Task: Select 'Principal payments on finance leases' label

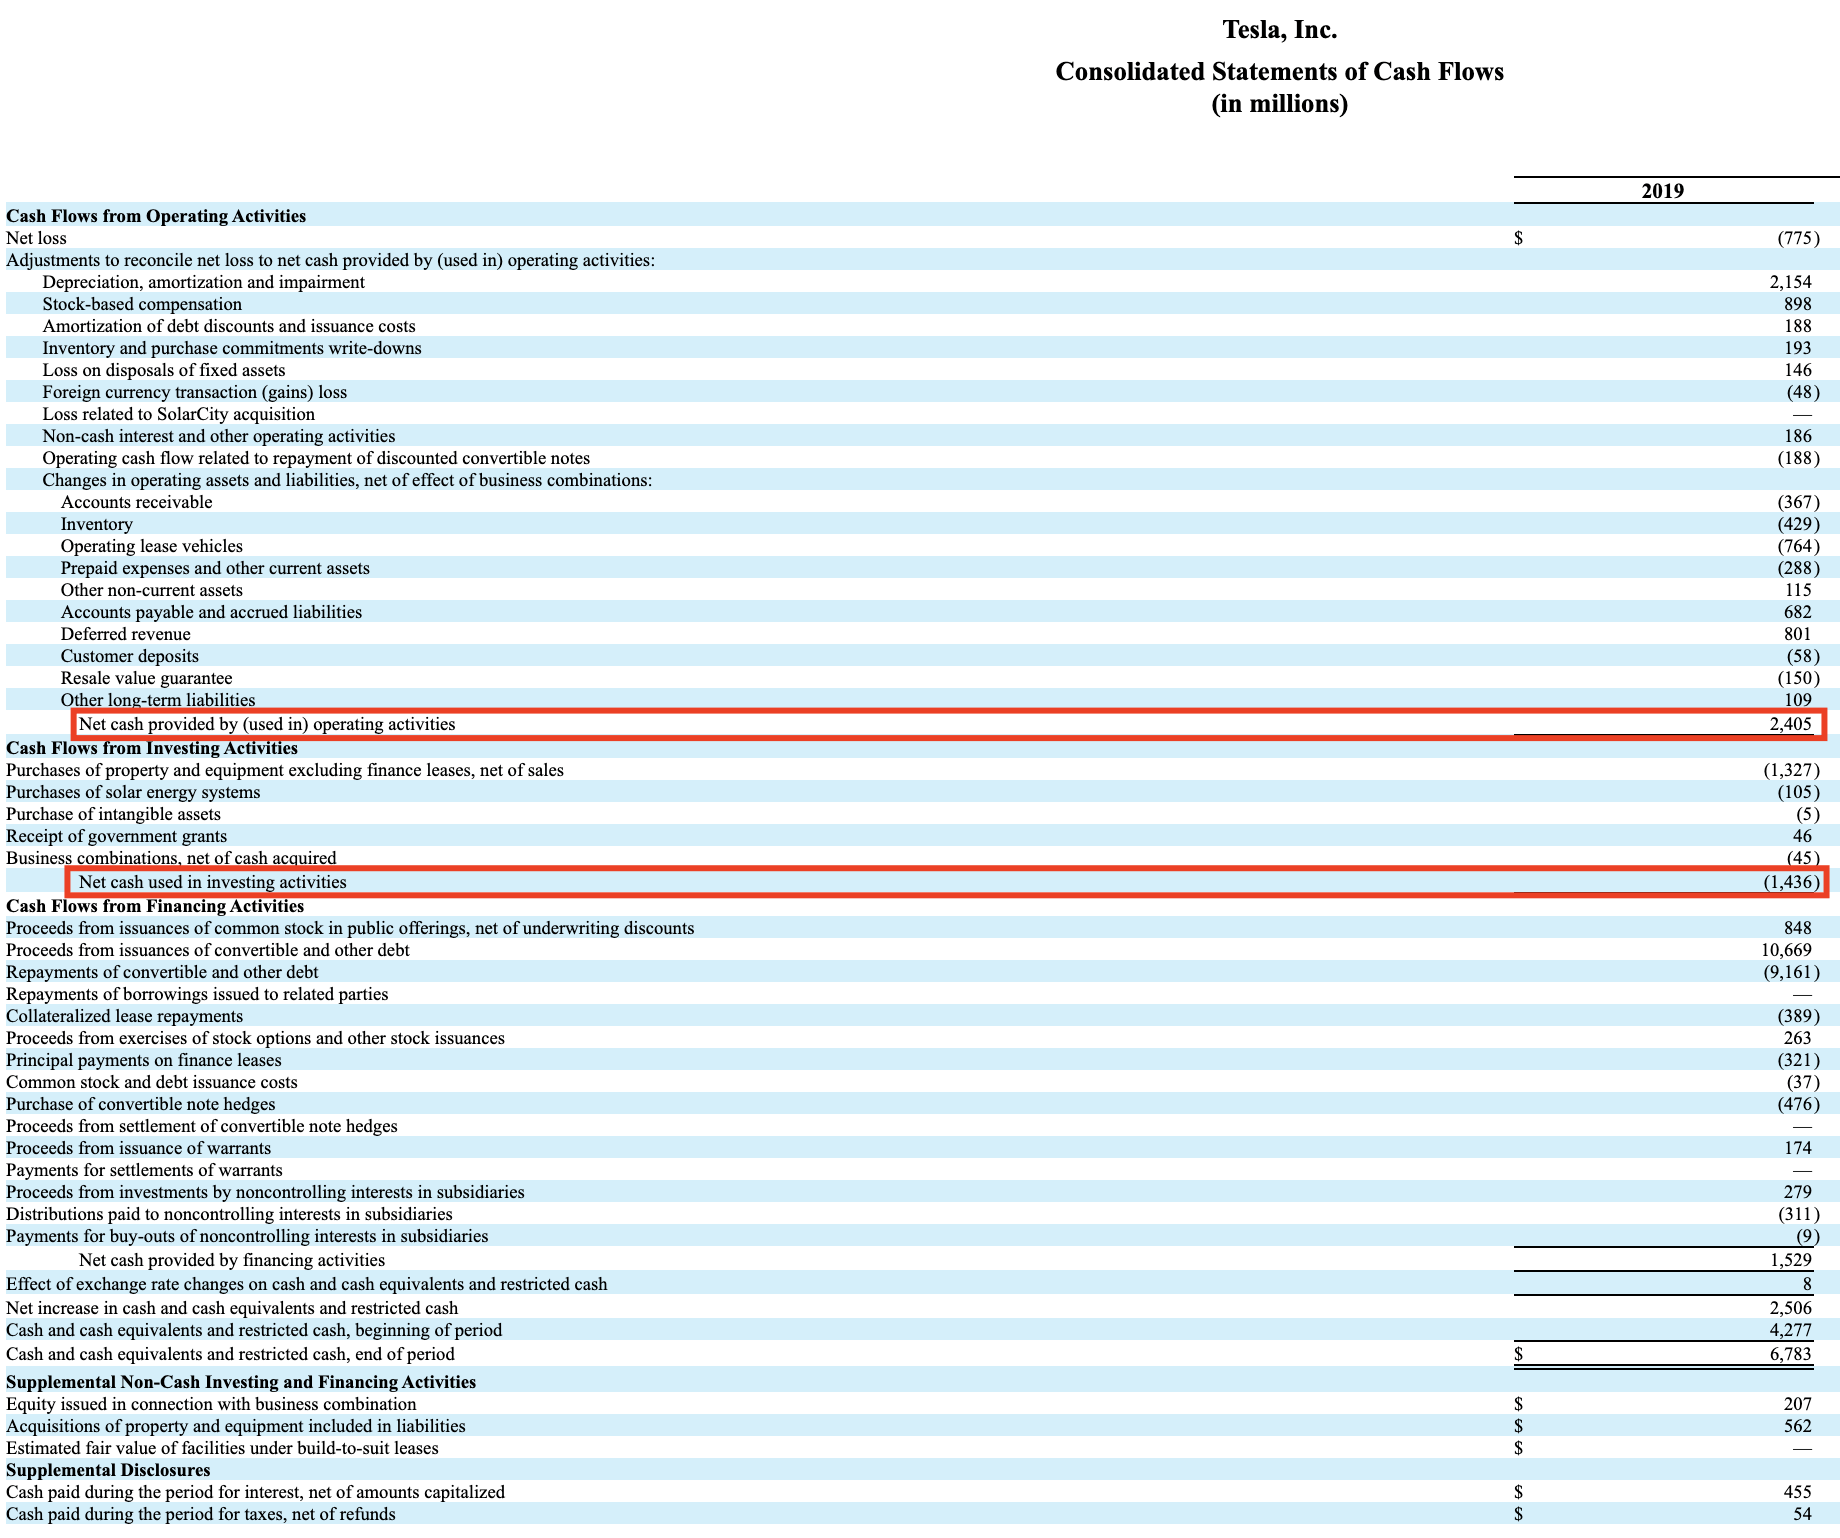Action: [x=144, y=1060]
